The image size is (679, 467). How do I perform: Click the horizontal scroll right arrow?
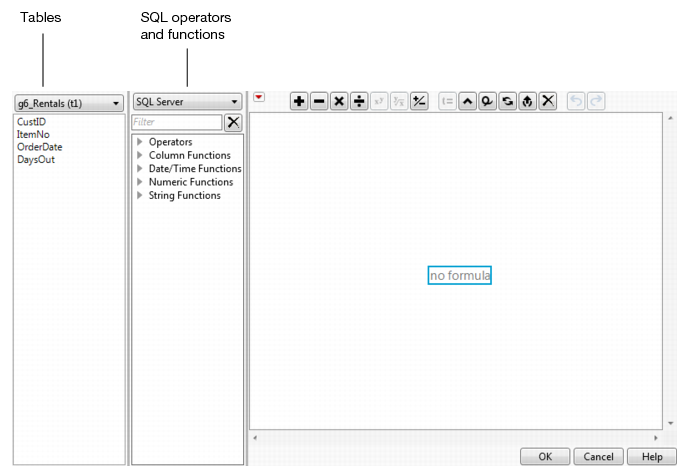pyautogui.click(x=656, y=438)
